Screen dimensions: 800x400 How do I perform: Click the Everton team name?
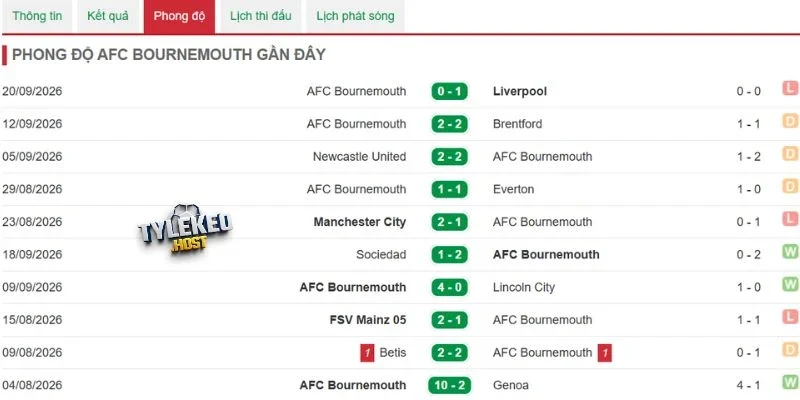point(513,189)
